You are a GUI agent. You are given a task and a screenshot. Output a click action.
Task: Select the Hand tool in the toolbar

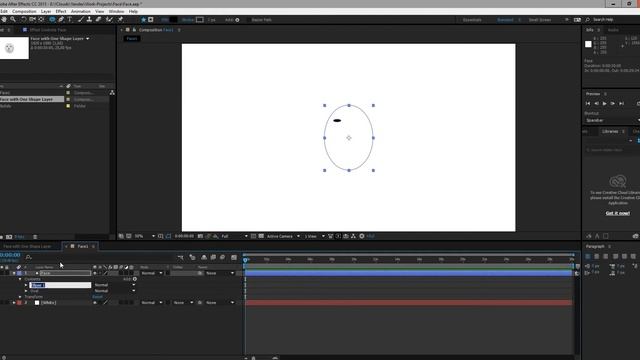4,19
